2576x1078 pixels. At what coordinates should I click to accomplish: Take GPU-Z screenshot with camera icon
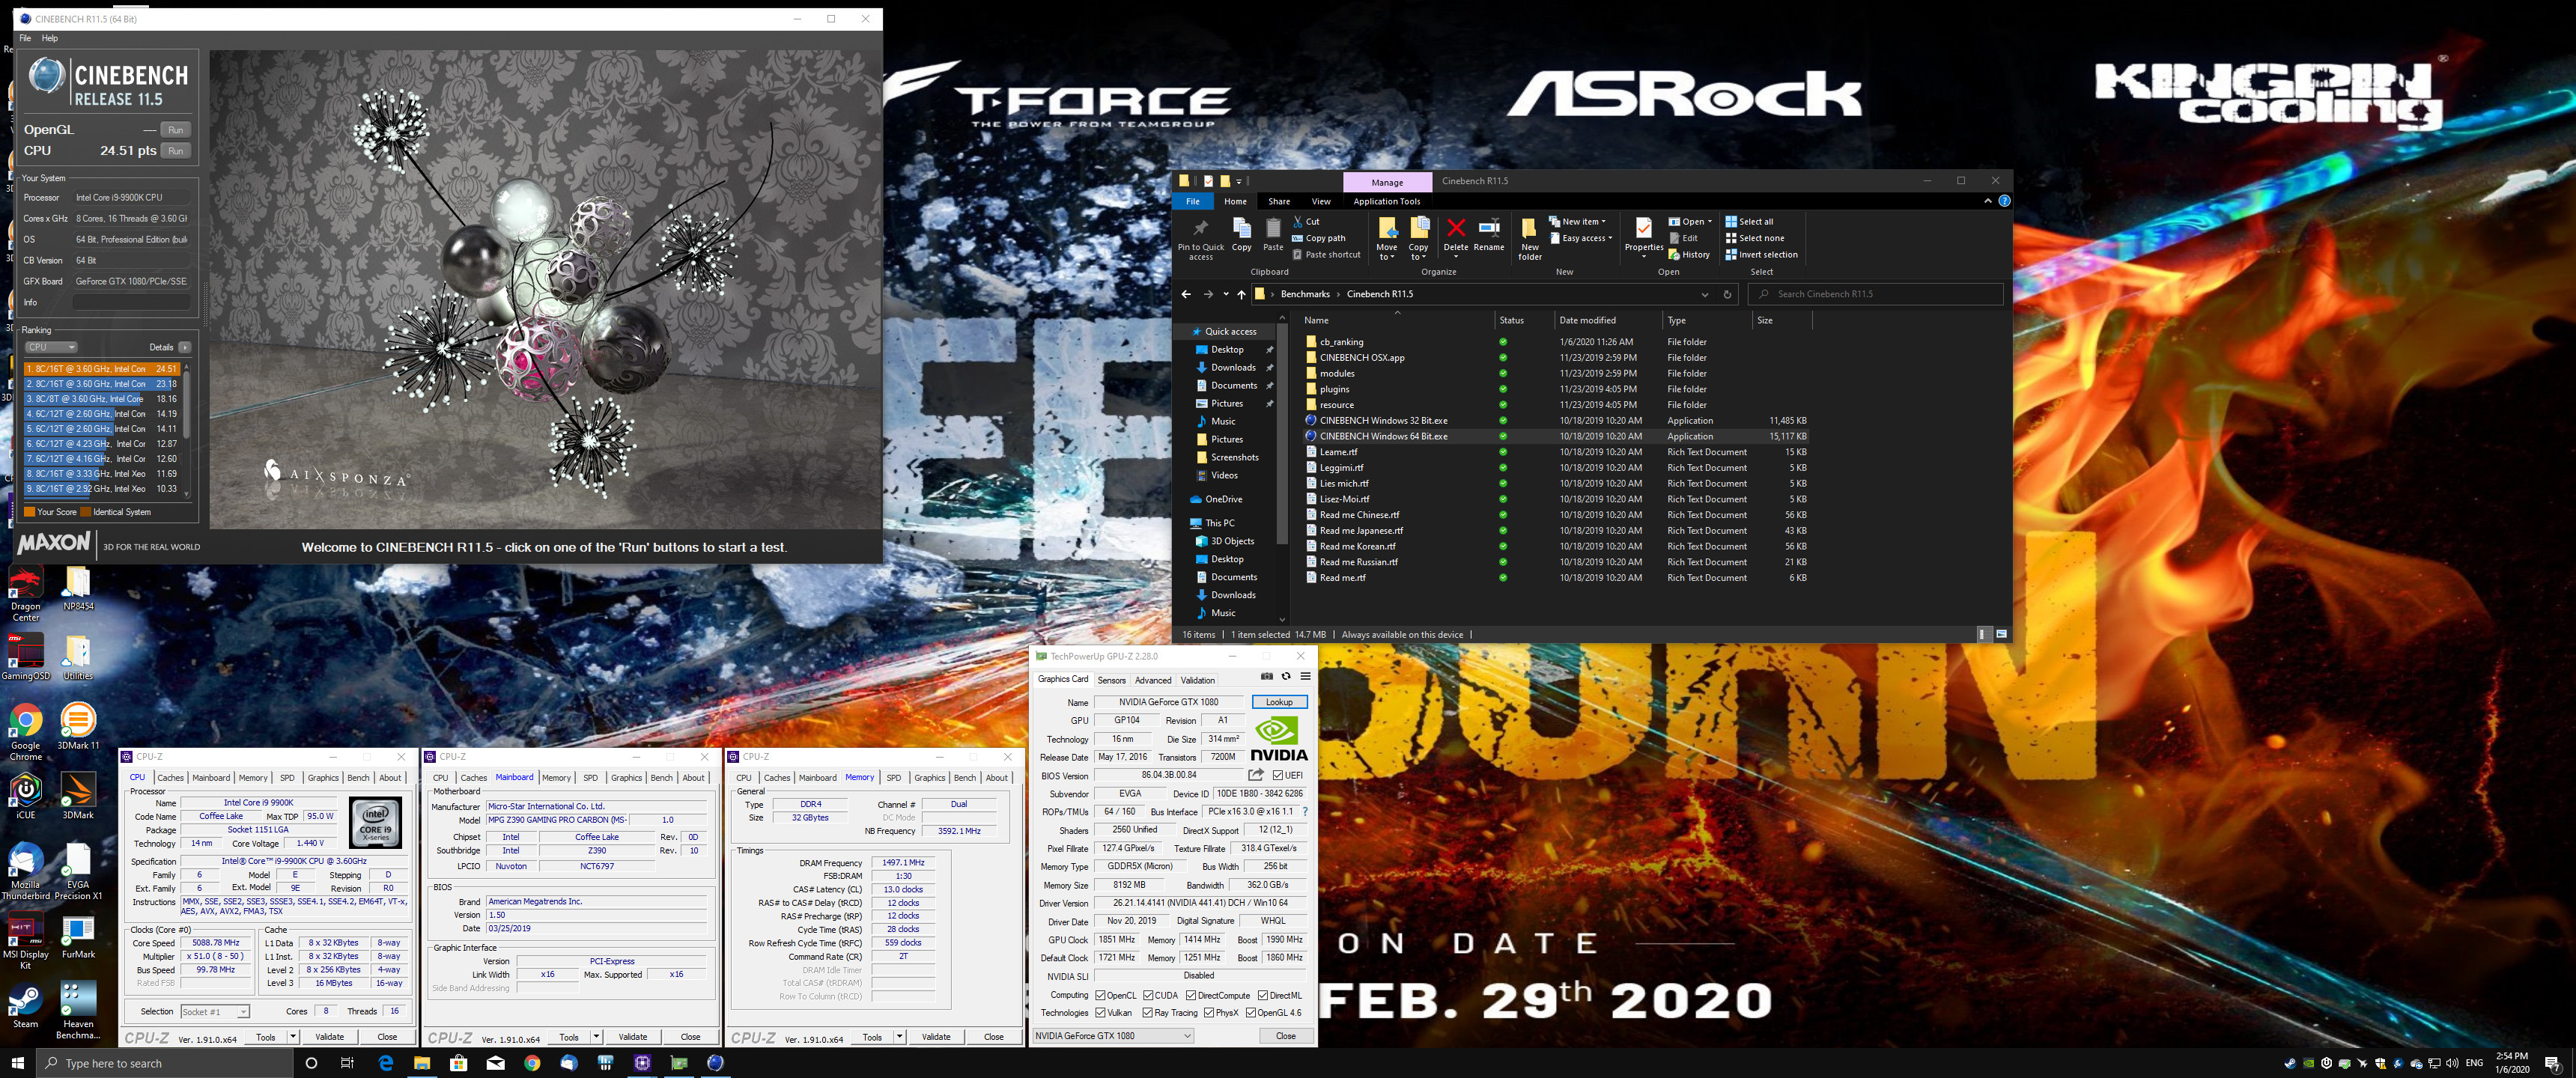[x=1266, y=677]
